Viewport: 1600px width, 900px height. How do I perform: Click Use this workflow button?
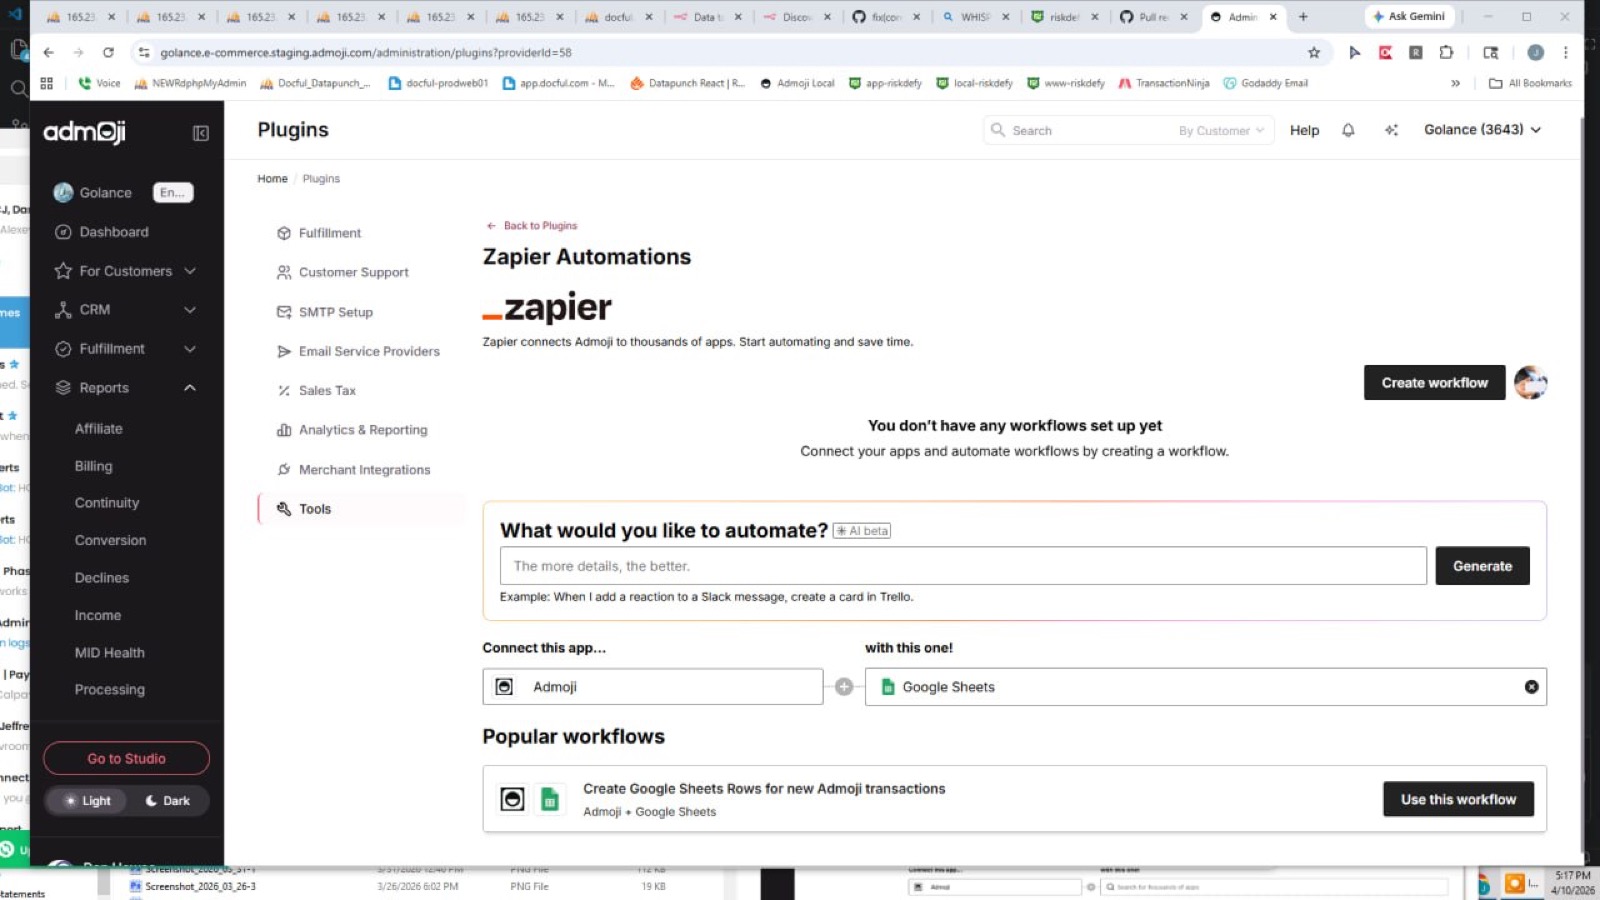pos(1458,799)
